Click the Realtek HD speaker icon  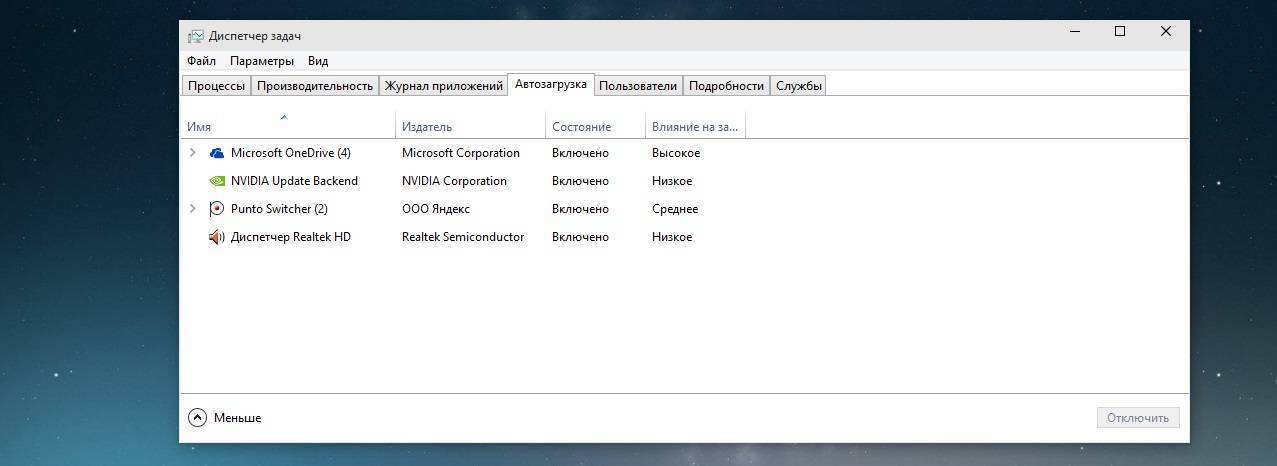pyautogui.click(x=217, y=237)
